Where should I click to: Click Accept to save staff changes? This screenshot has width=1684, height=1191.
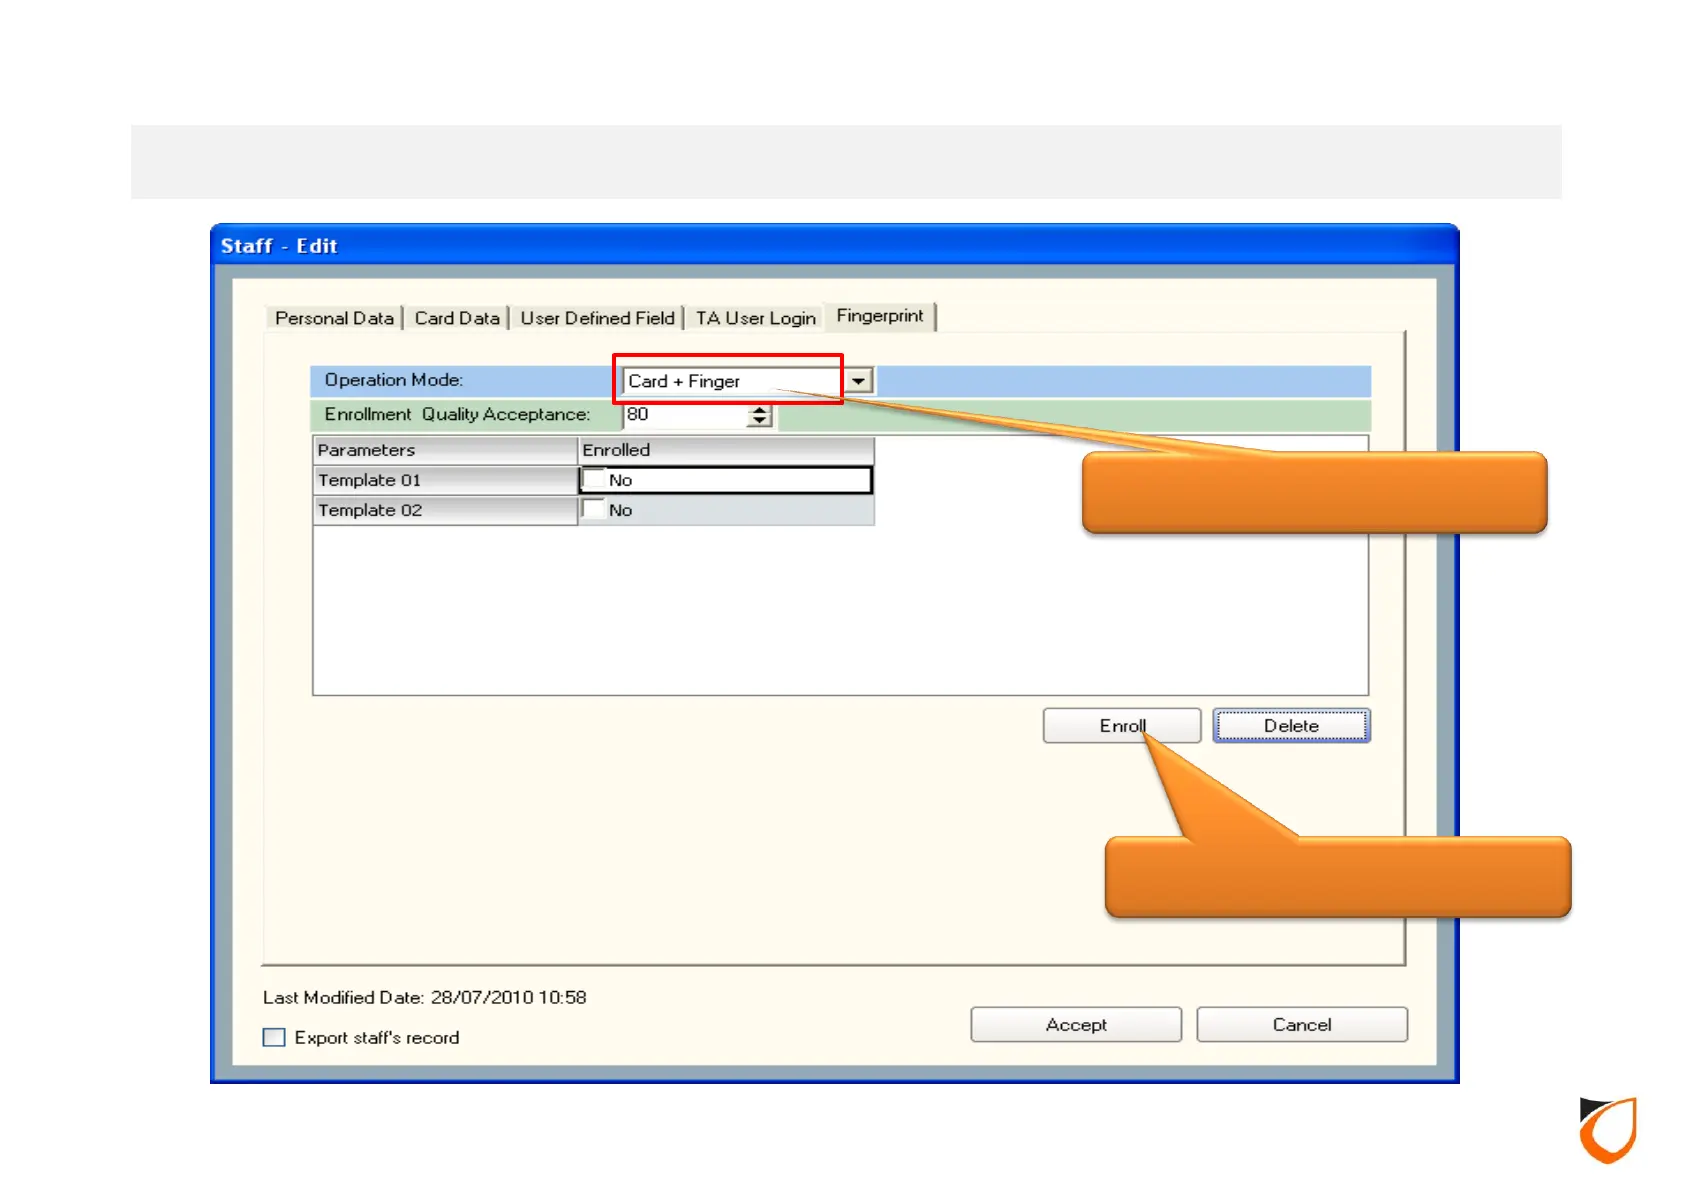point(1076,1025)
